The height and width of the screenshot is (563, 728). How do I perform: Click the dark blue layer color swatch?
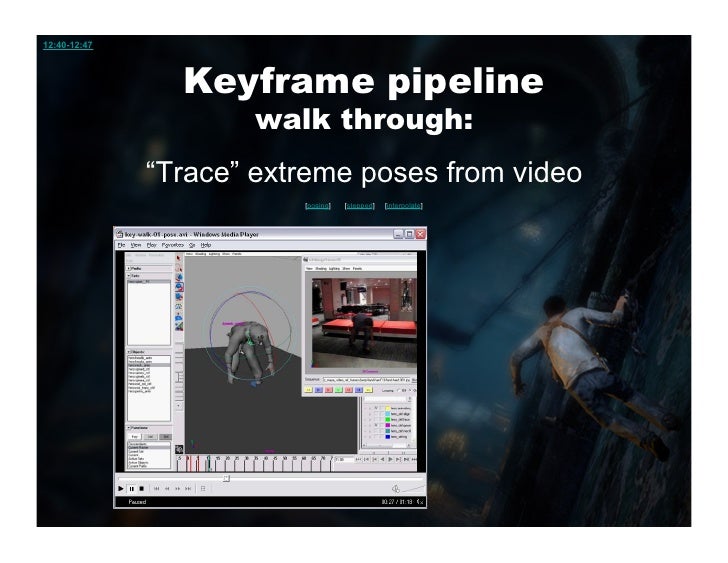(x=388, y=437)
